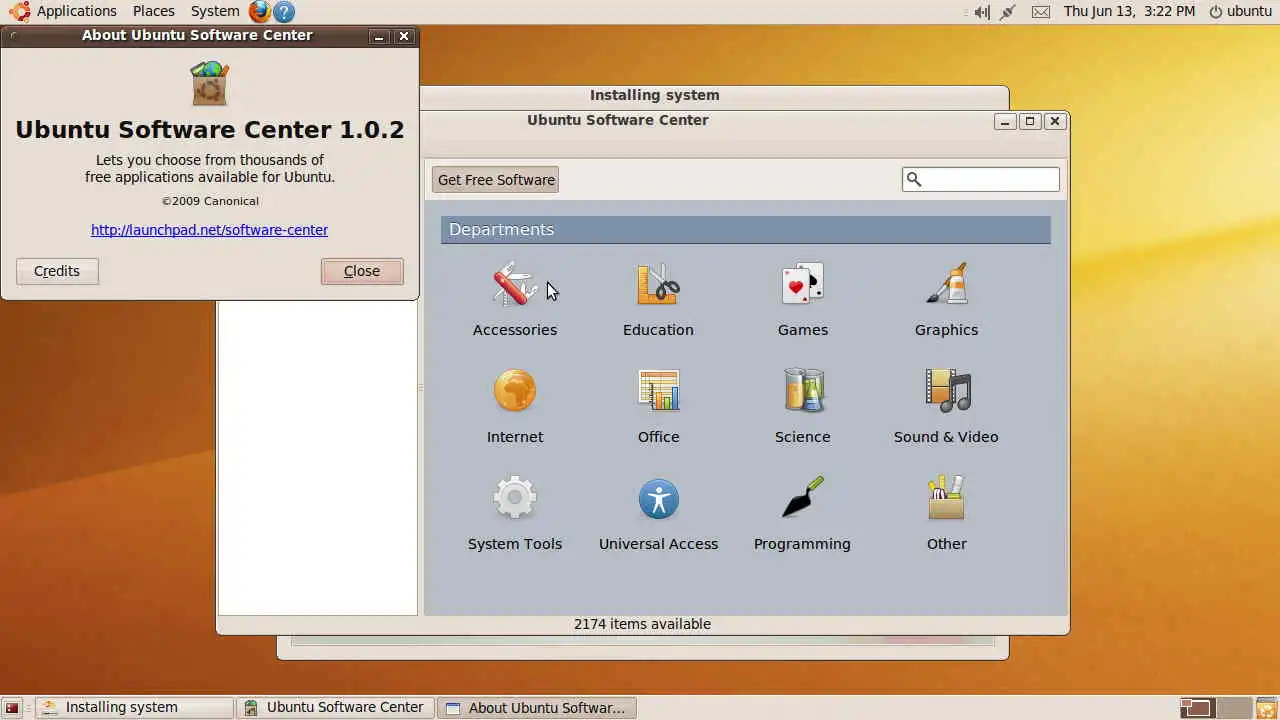Image resolution: width=1280 pixels, height=720 pixels.
Task: Open the System Tools department icon
Action: (515, 498)
